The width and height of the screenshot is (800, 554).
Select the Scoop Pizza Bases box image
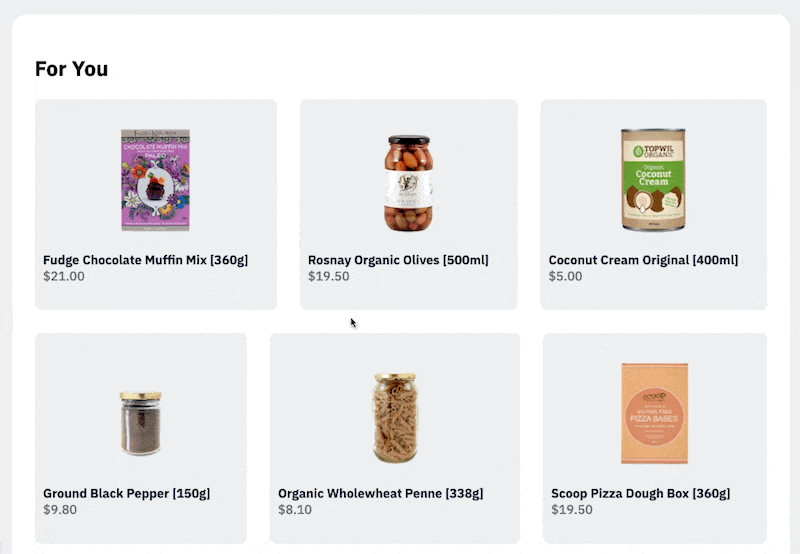(655, 413)
